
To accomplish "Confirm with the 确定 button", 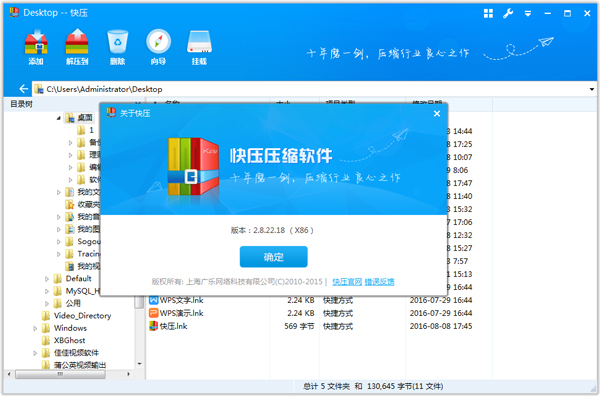I will point(274,257).
